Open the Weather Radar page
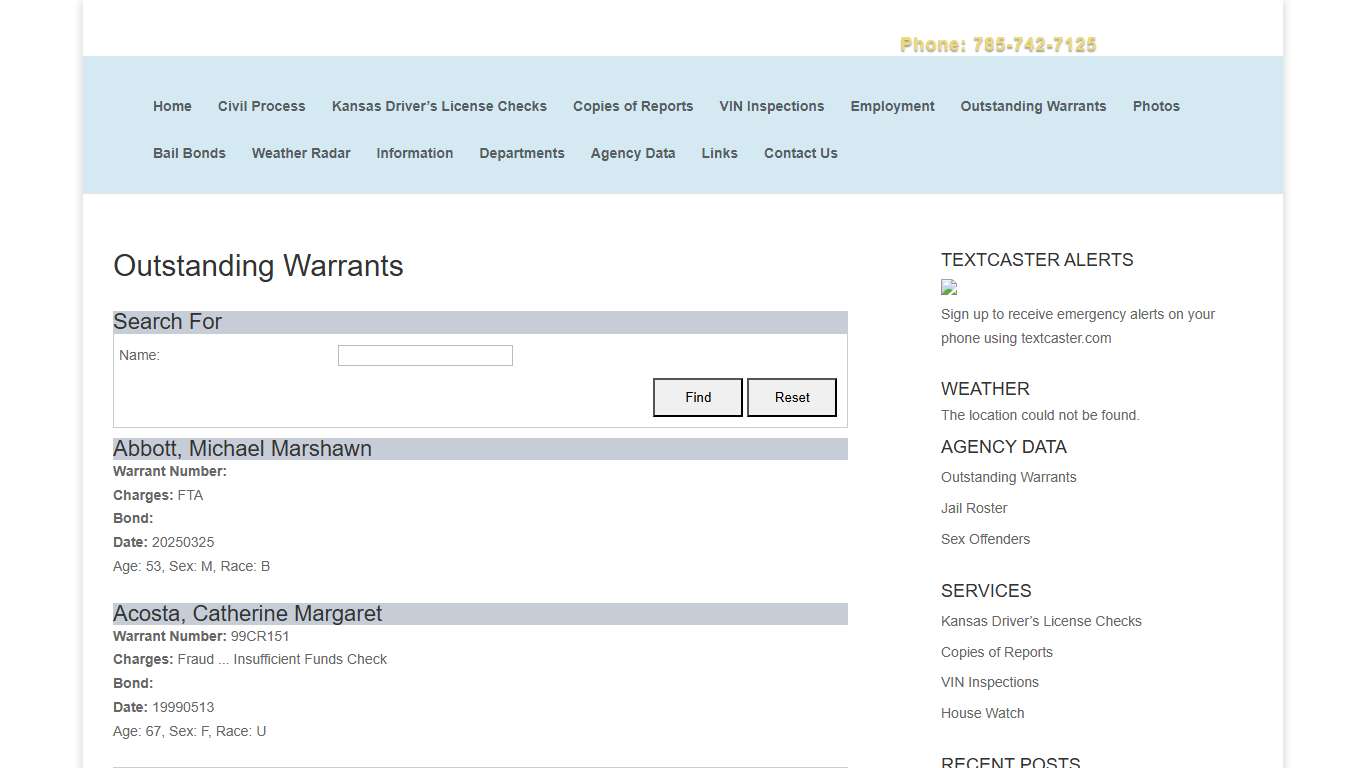Image resolution: width=1366 pixels, height=768 pixels. click(301, 153)
